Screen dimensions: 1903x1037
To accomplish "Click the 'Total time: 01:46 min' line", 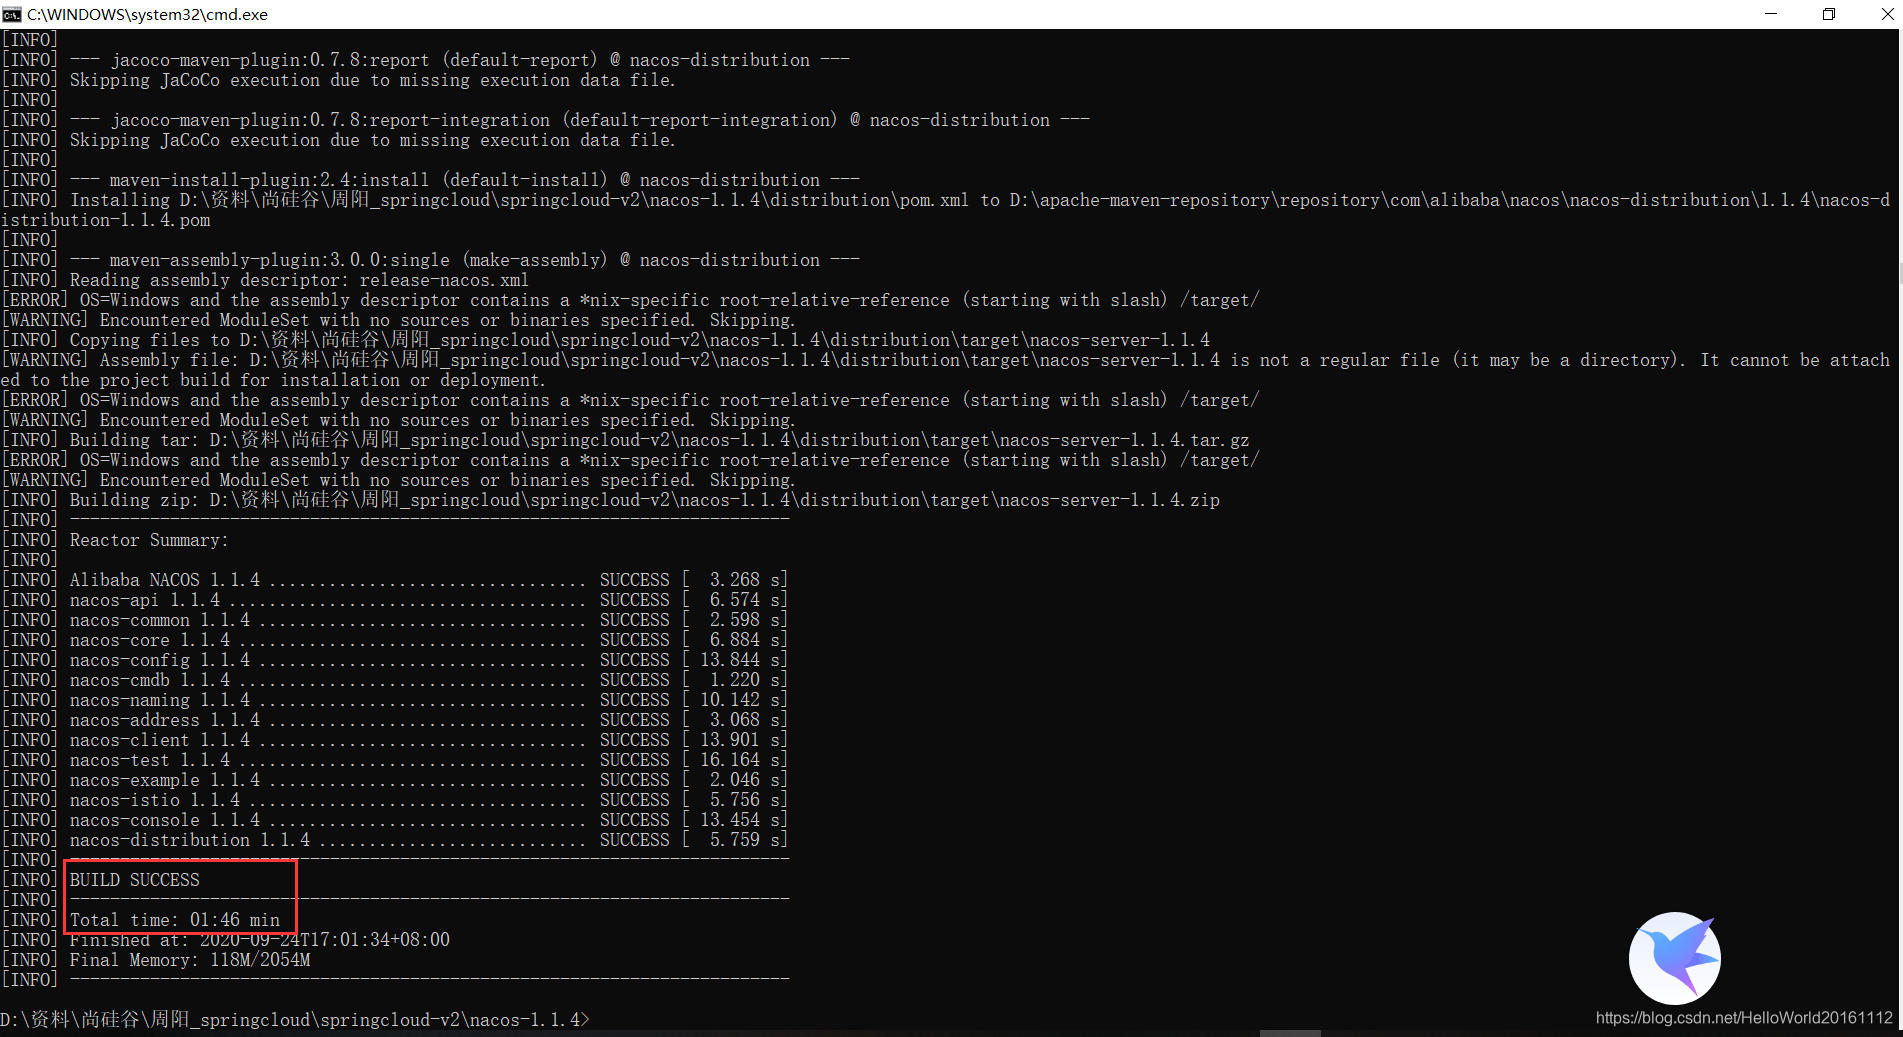I will (x=175, y=920).
